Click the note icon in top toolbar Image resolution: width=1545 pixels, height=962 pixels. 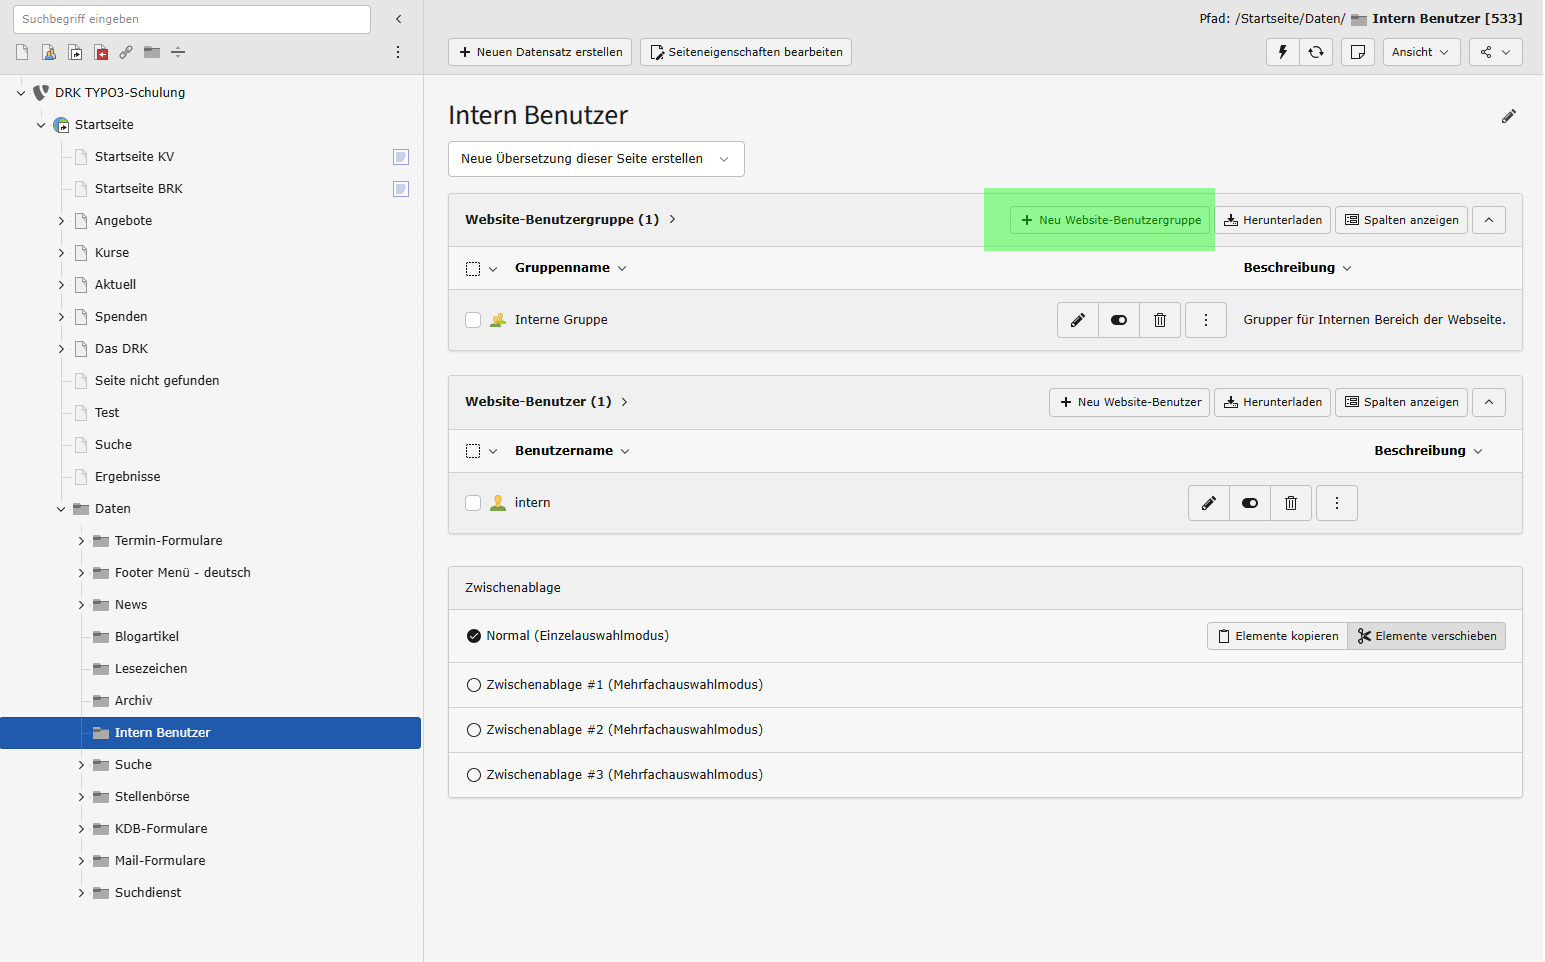tap(1358, 52)
